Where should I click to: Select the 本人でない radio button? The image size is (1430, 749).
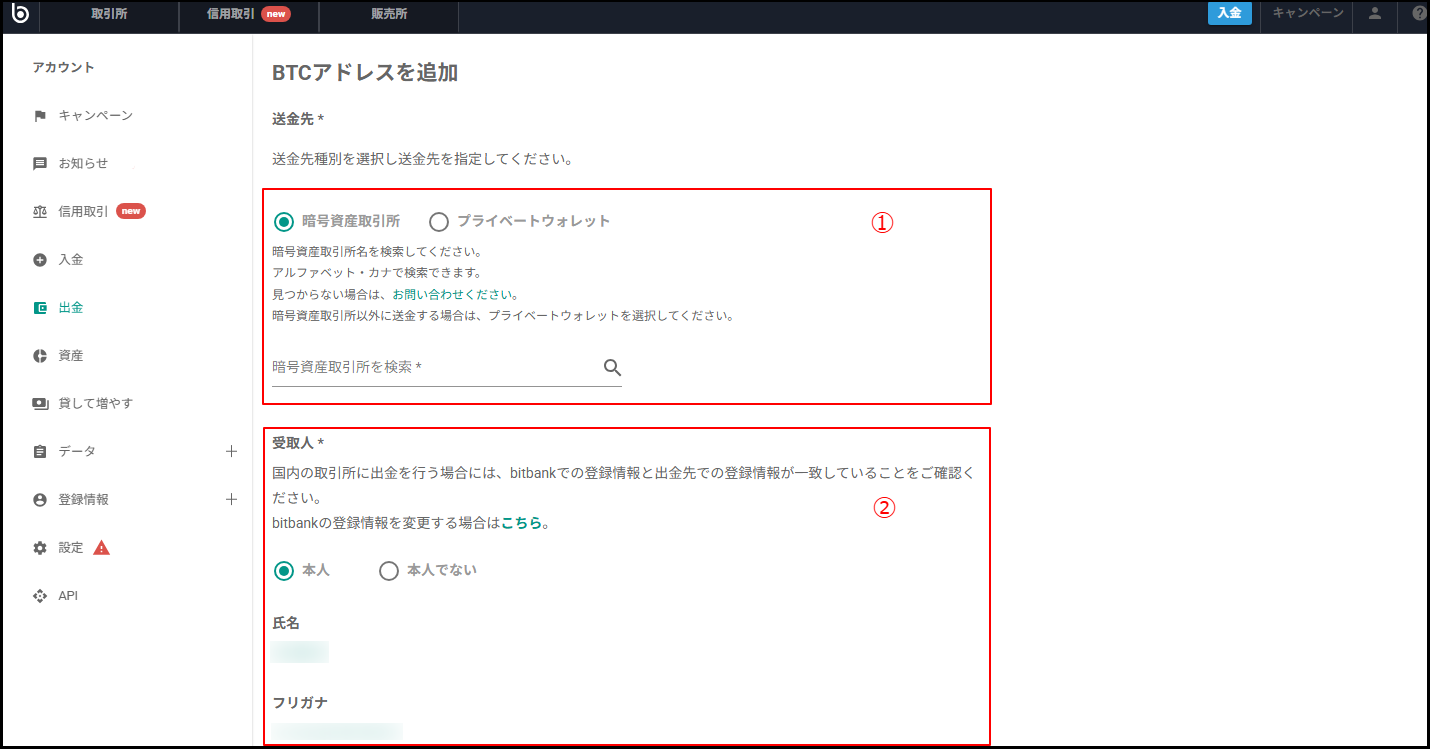tap(389, 570)
